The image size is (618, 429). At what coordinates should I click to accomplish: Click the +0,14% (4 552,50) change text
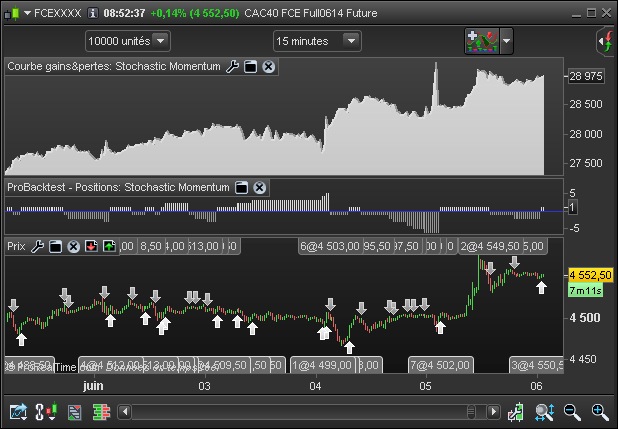pyautogui.click(x=195, y=13)
